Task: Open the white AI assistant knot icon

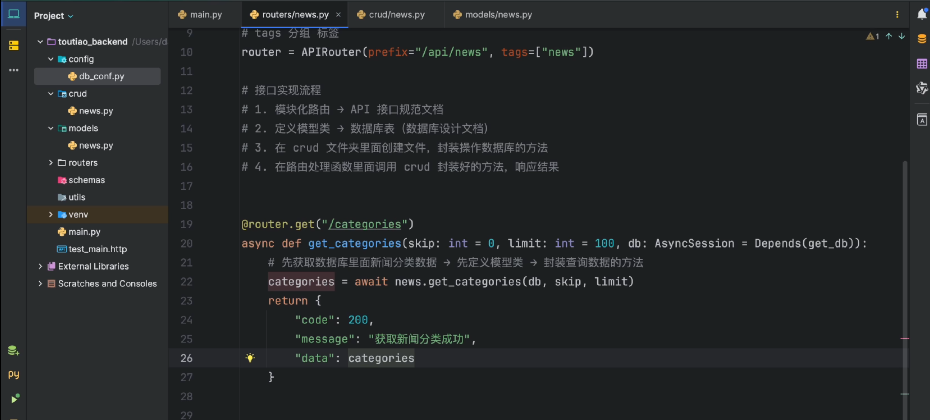Action: (x=922, y=88)
